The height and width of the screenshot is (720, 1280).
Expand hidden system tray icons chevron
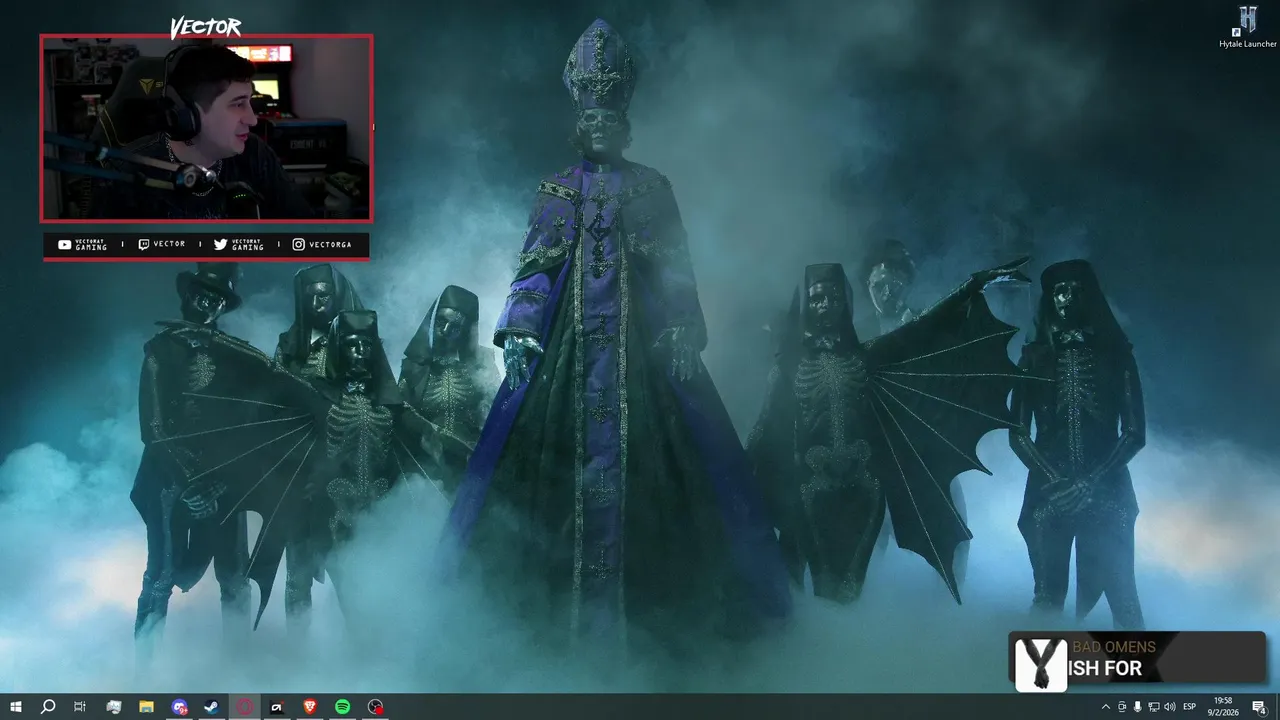pos(1106,707)
